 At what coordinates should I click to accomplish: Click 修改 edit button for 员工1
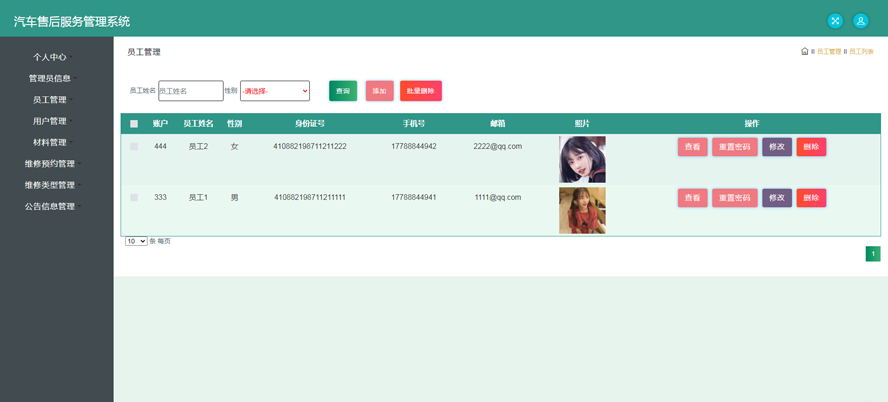tap(777, 198)
